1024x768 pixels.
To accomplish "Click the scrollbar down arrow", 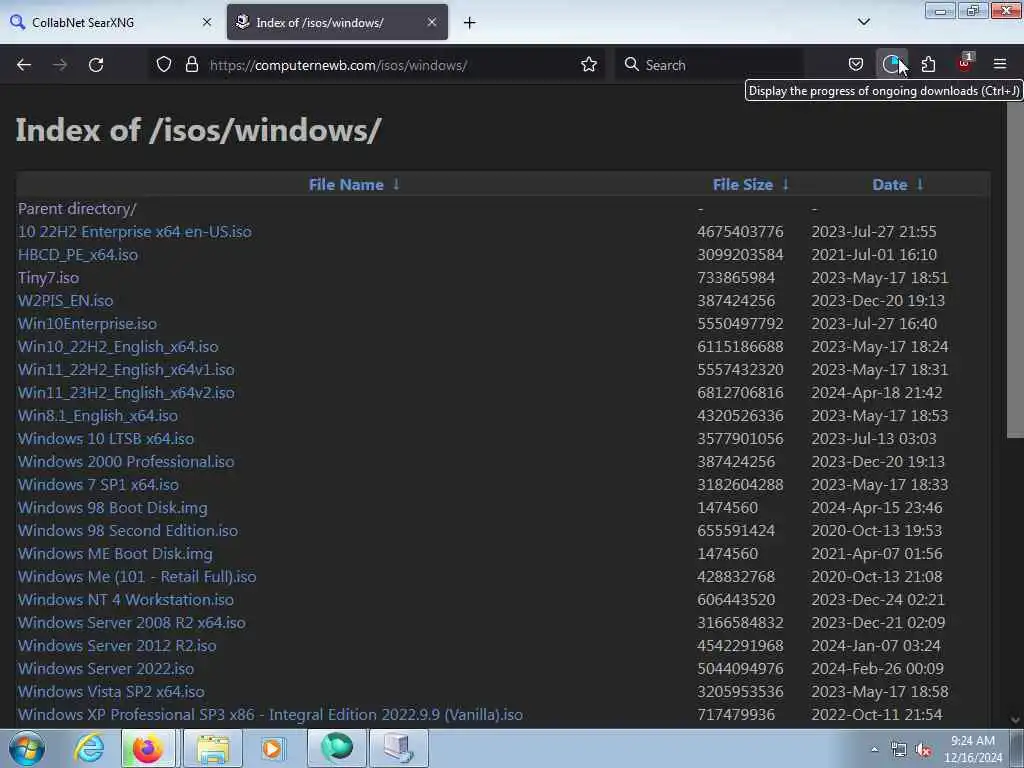I will tap(1015, 720).
